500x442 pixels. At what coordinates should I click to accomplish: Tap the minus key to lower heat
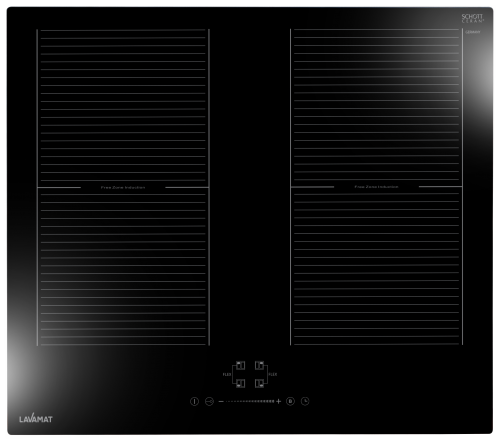tap(221, 401)
